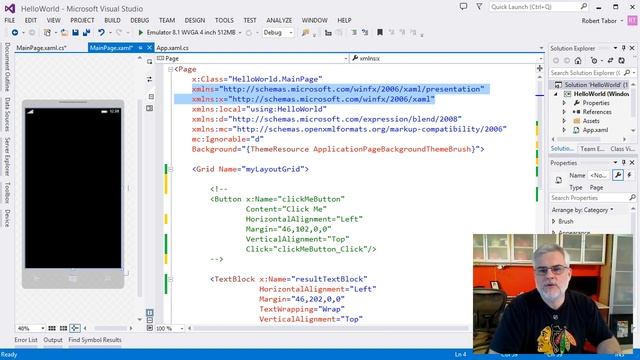
Task: Open the Output panel
Action: click(x=53, y=340)
